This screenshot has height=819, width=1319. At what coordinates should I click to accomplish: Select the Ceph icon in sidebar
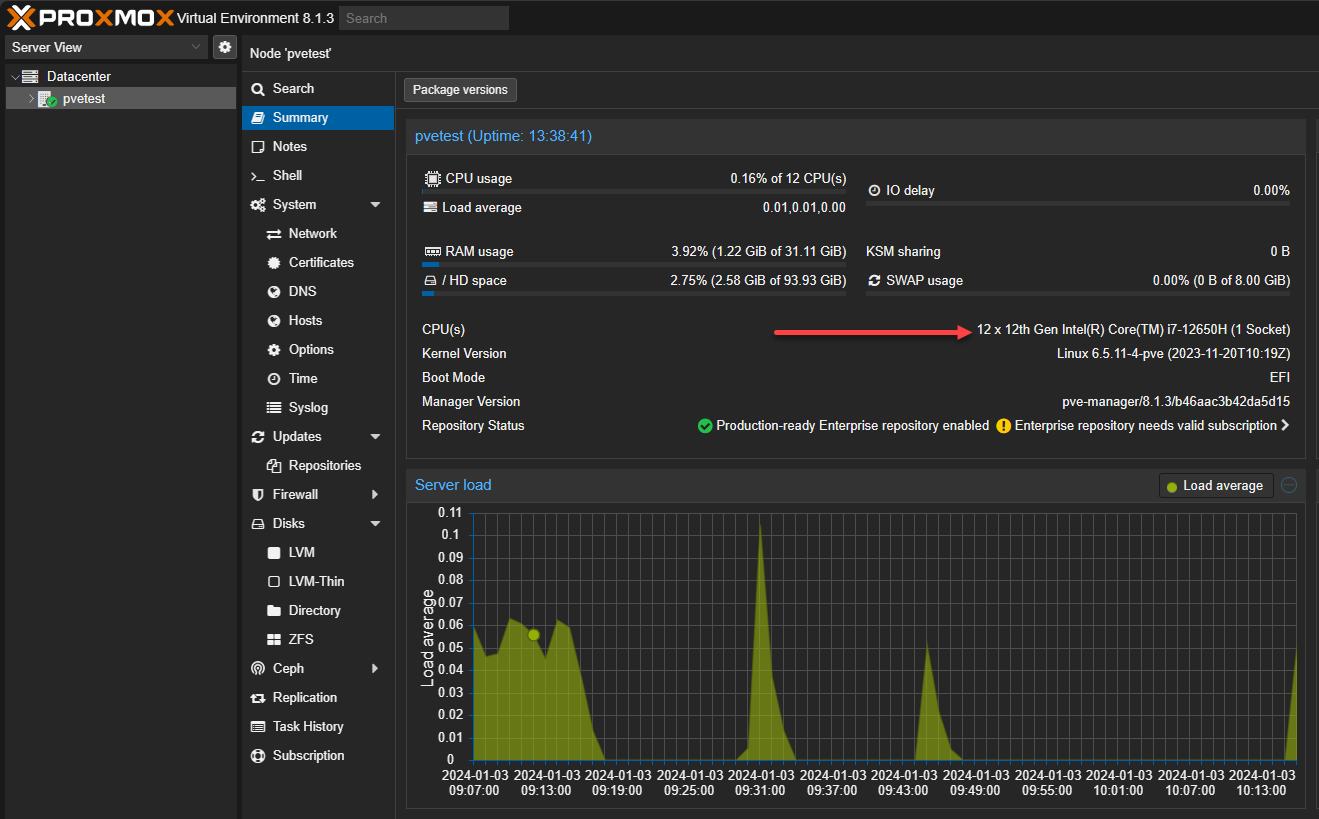point(257,669)
